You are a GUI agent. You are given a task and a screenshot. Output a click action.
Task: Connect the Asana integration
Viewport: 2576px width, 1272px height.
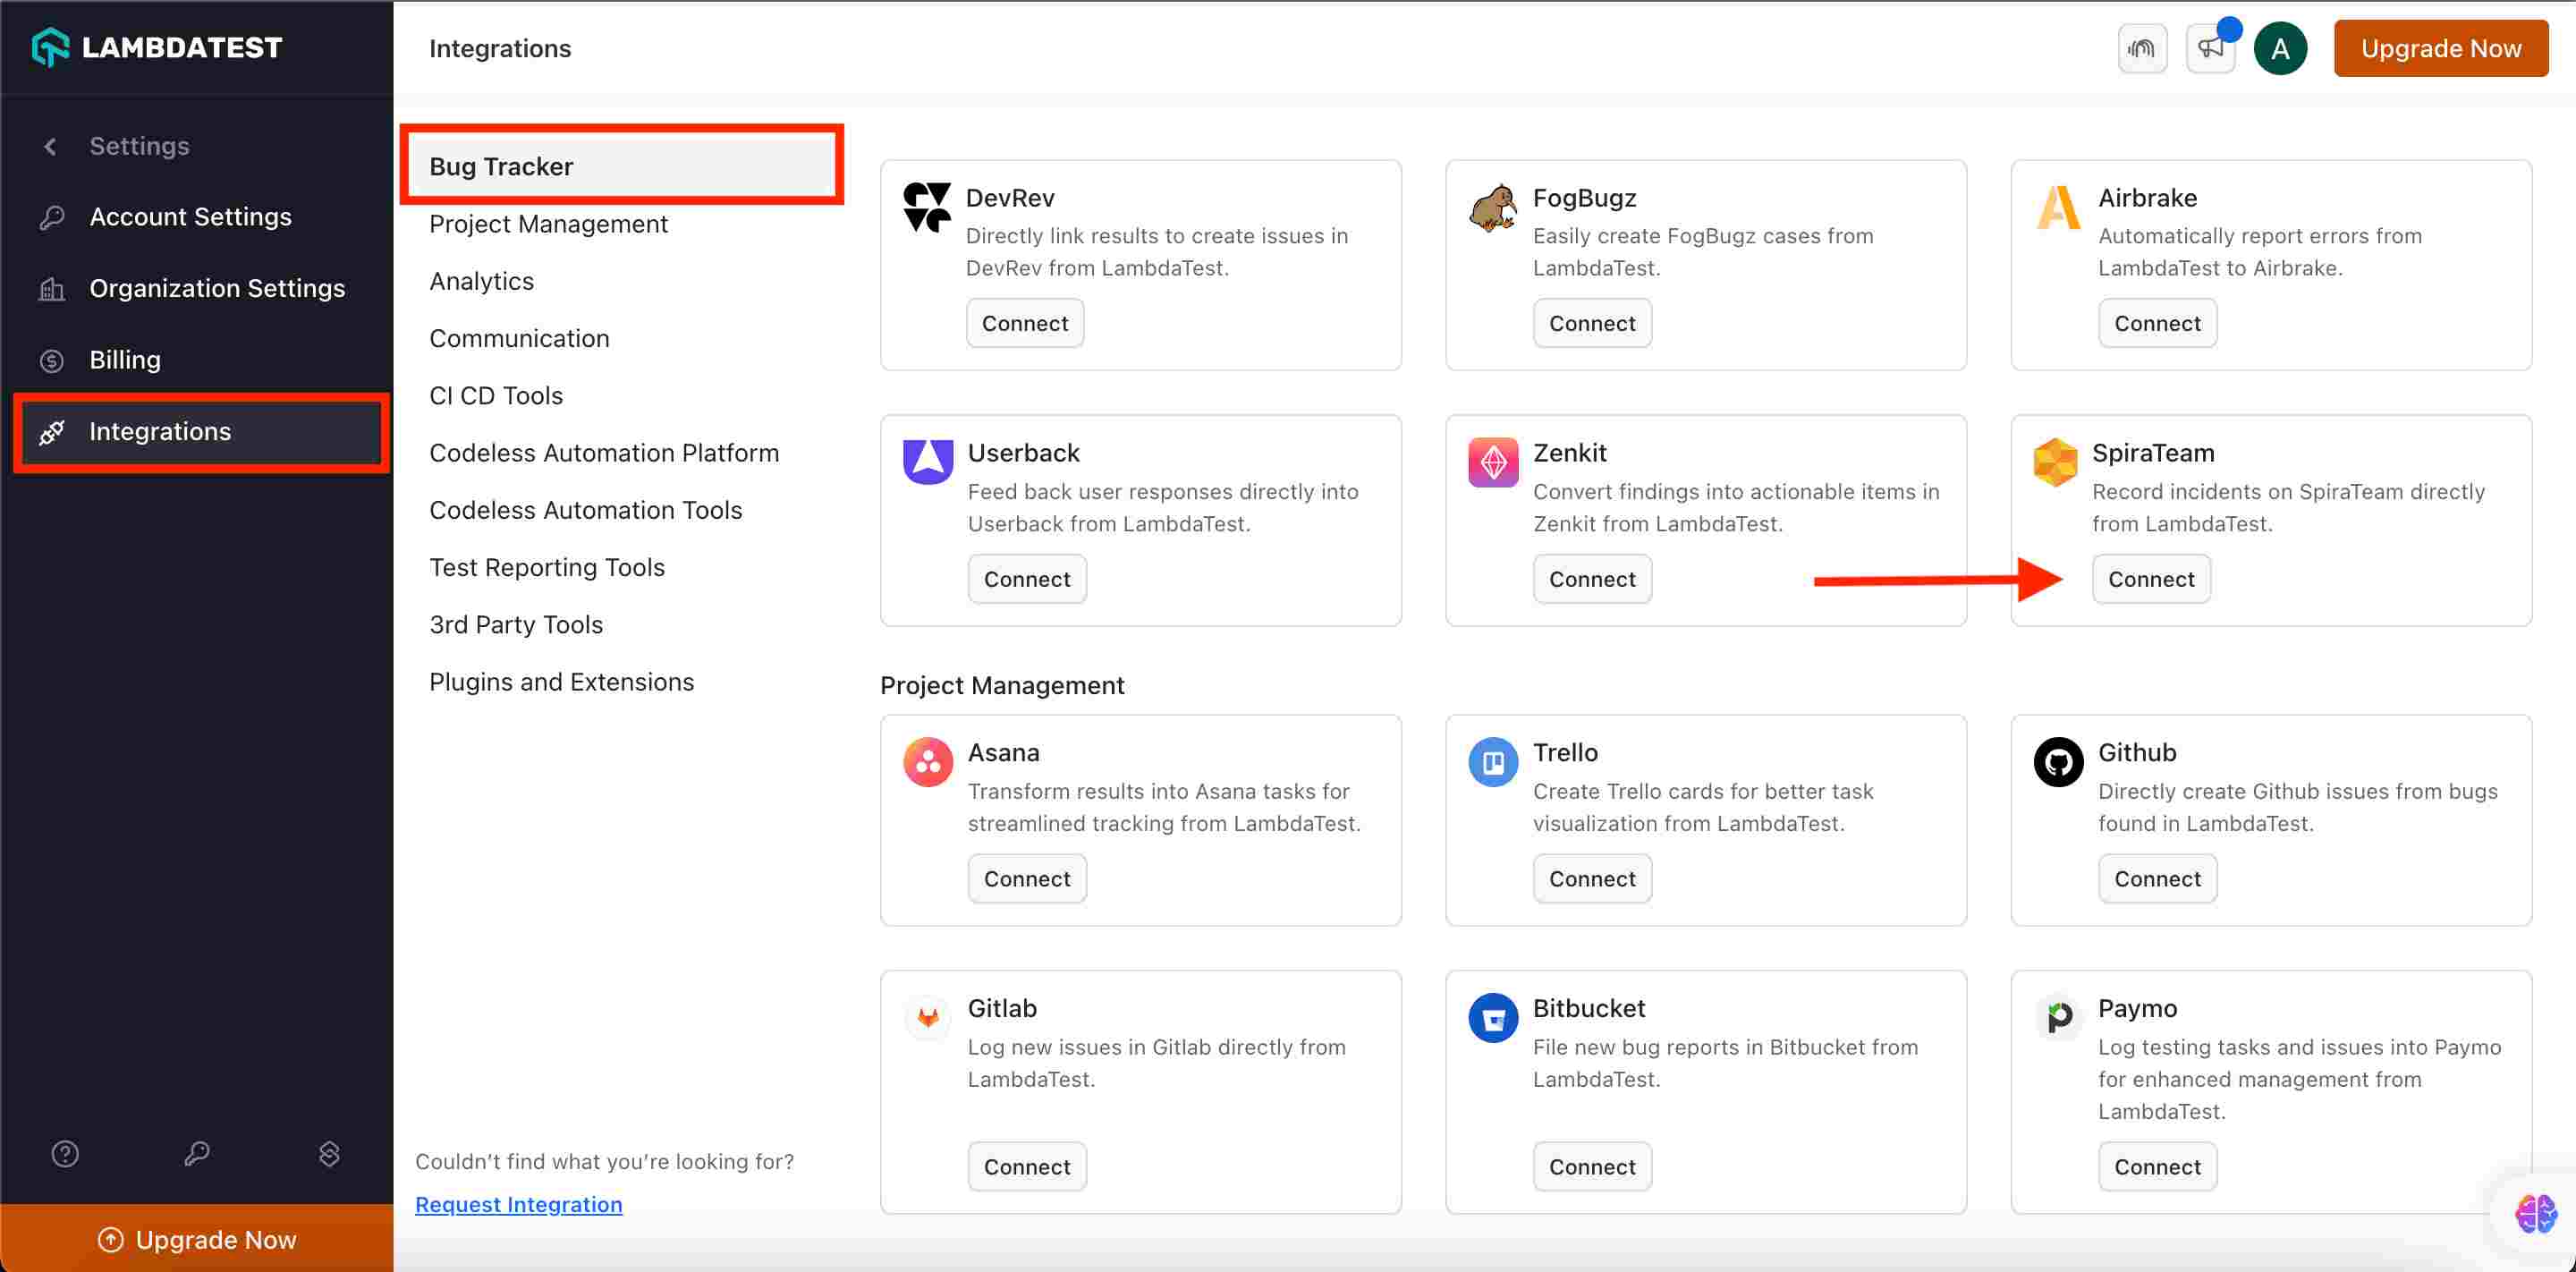1026,879
